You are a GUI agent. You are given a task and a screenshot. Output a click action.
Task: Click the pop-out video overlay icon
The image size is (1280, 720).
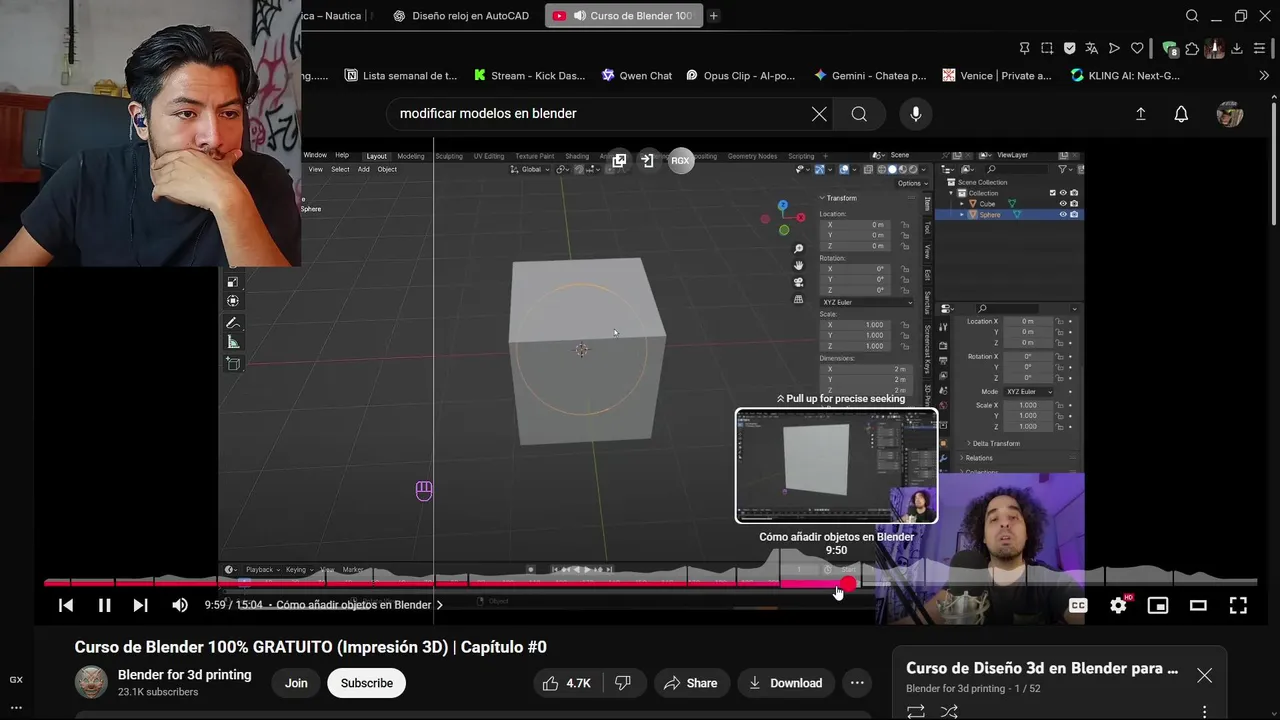coord(619,160)
